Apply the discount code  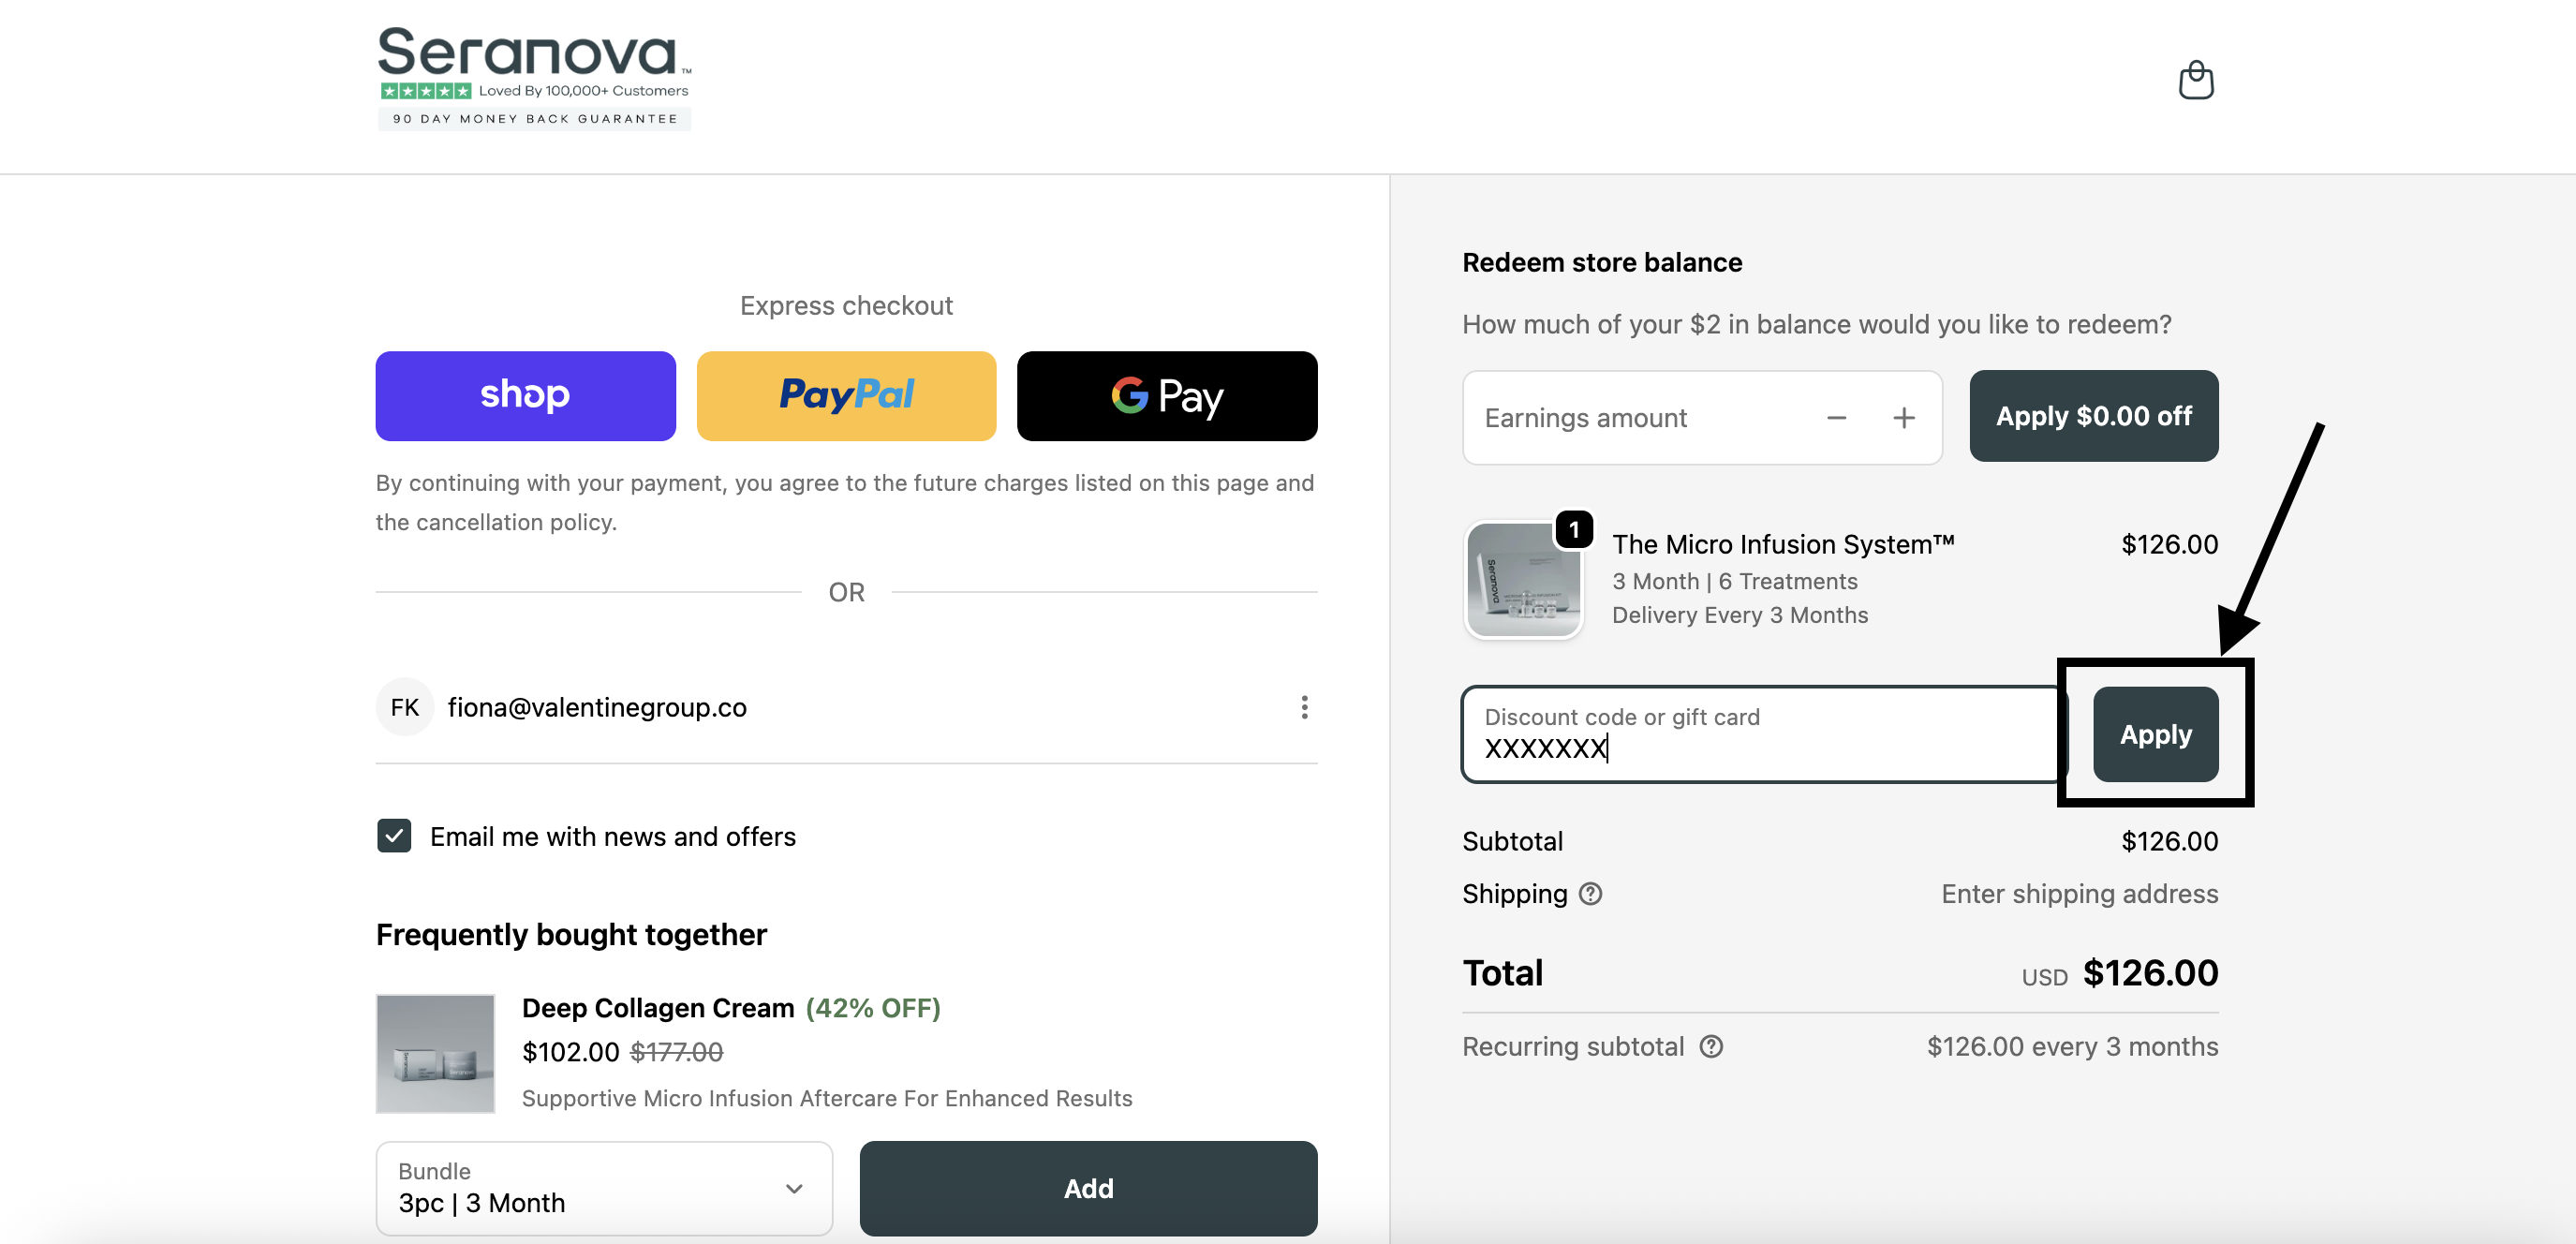point(2155,734)
